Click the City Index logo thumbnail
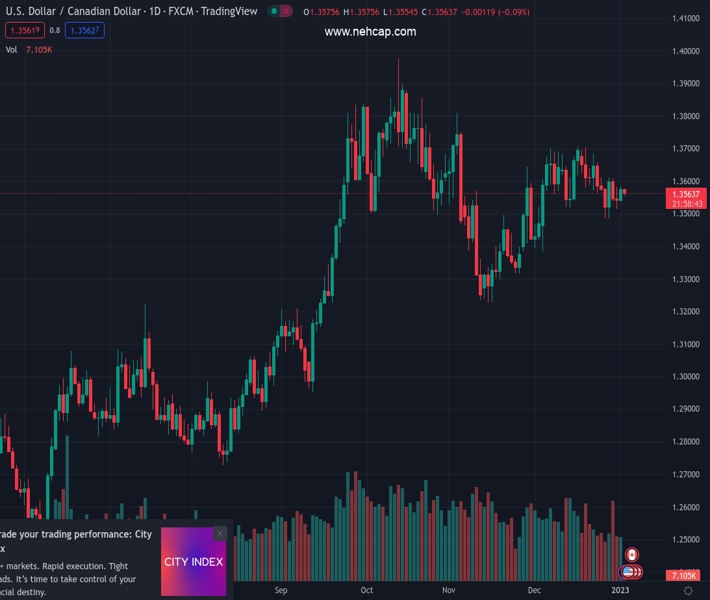710x600 pixels. [193, 562]
